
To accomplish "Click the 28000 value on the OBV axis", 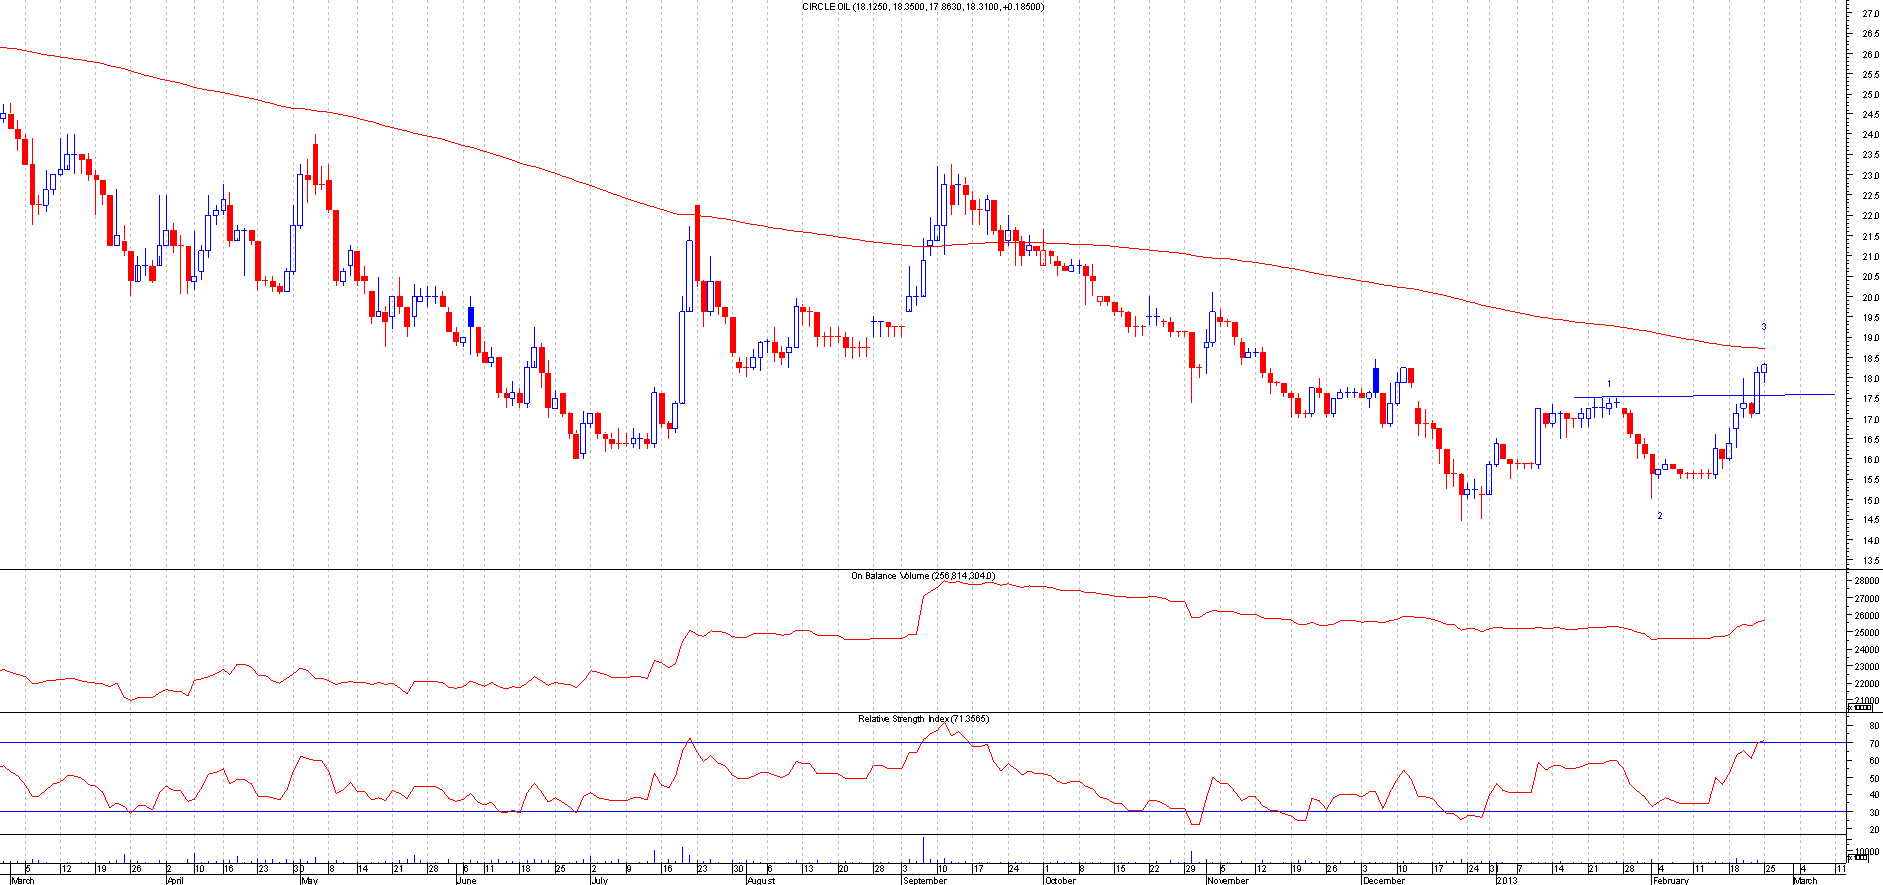I will (1866, 581).
